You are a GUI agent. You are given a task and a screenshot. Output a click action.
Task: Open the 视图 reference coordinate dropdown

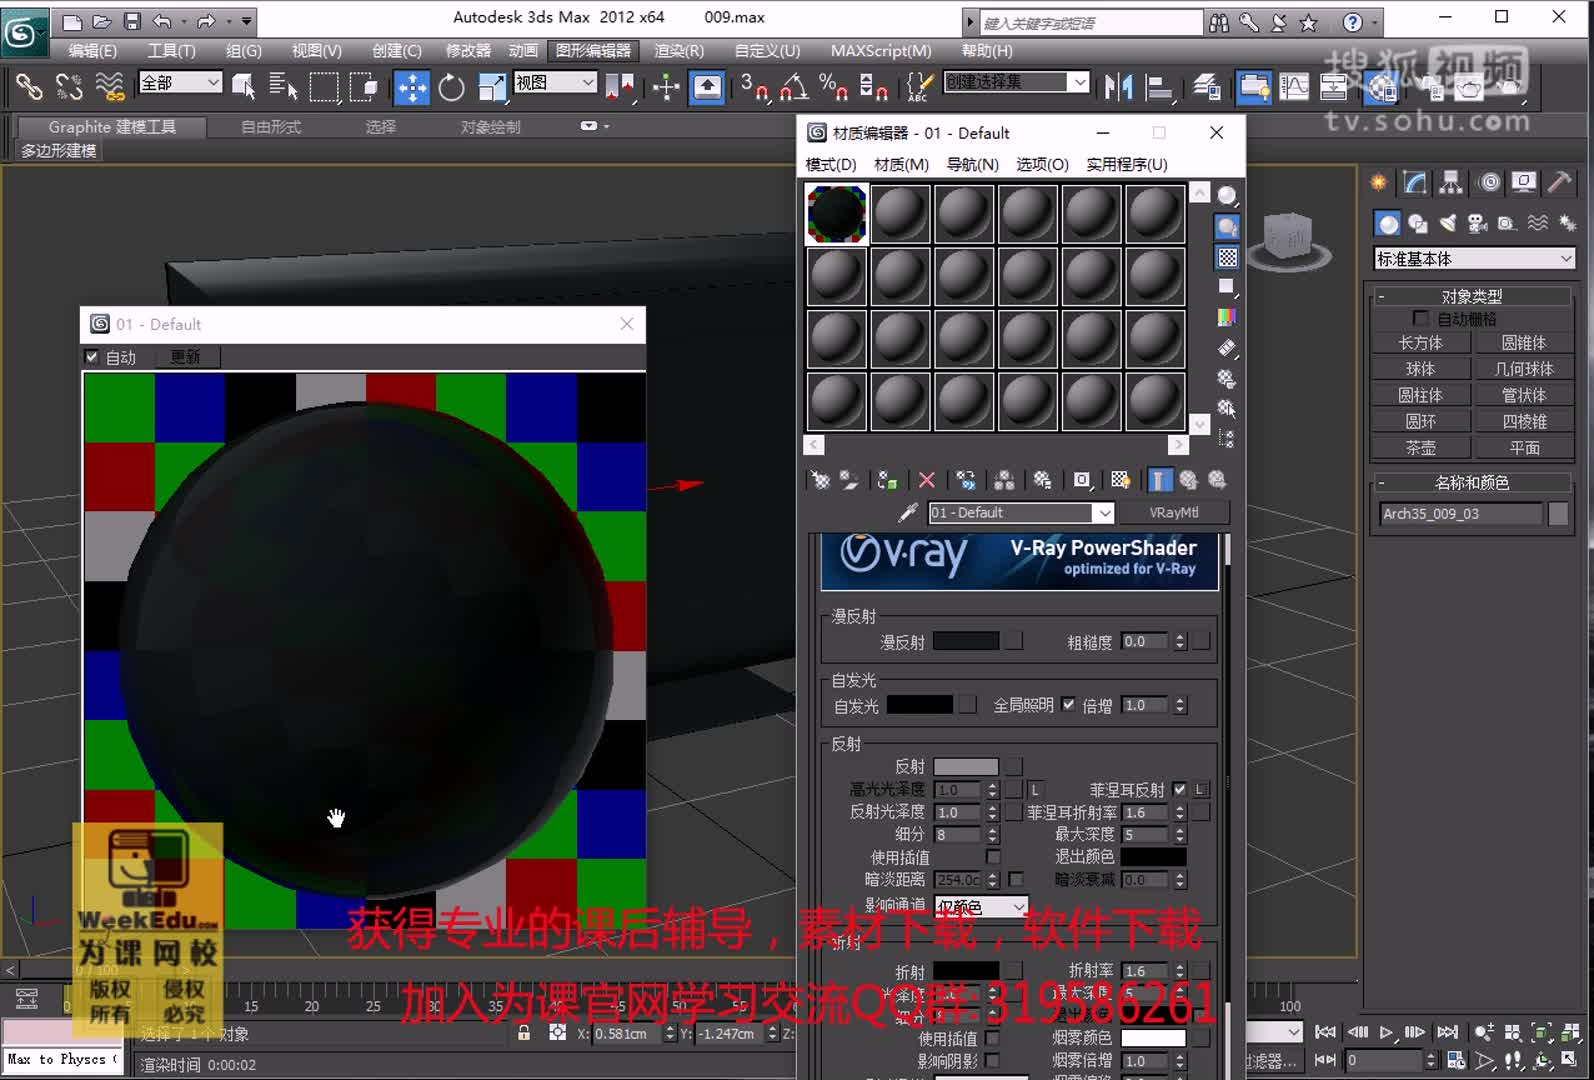tap(555, 83)
